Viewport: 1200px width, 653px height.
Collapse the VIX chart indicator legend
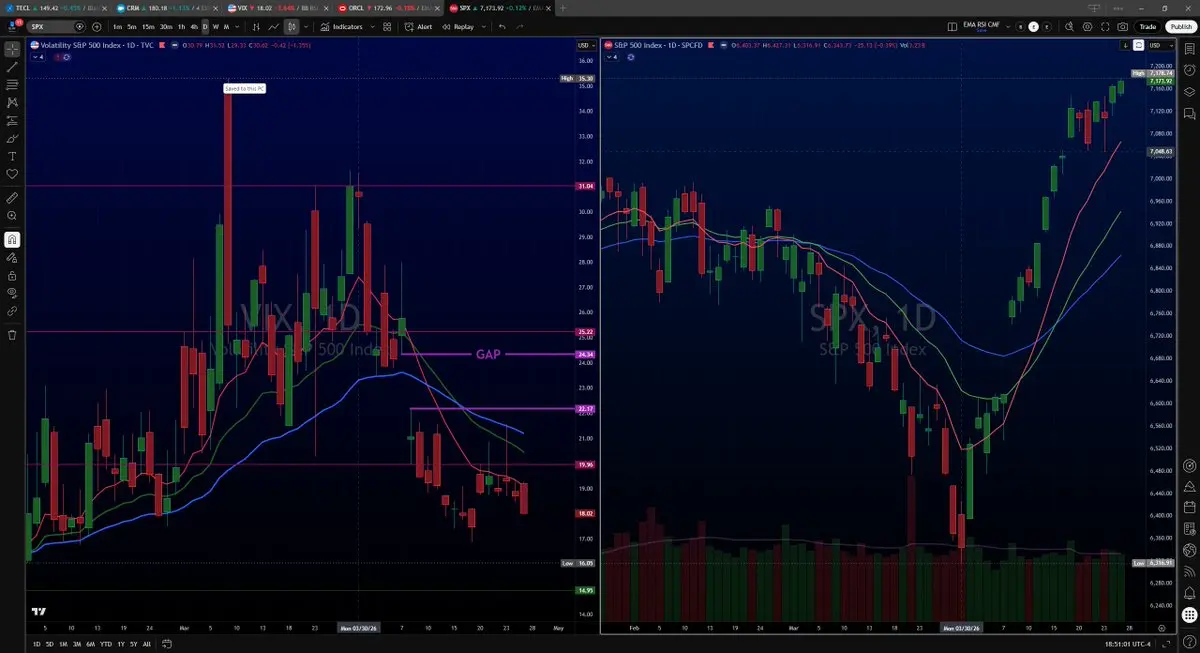pos(38,57)
